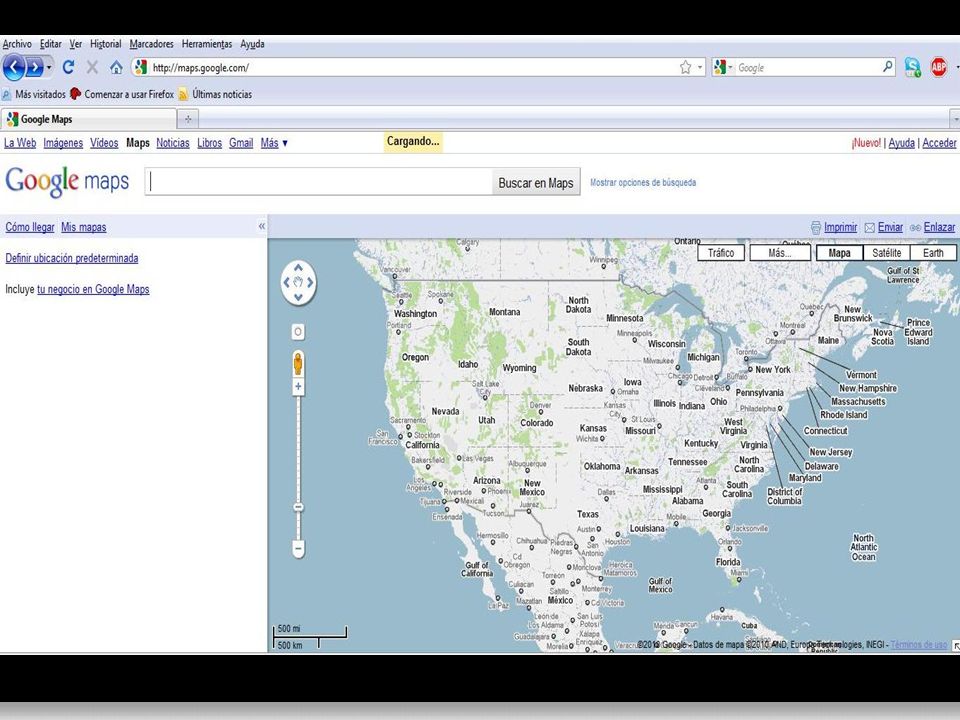Click the RSS icon for Últimas noticias
Image resolution: width=960 pixels, height=720 pixels.
pos(183,94)
